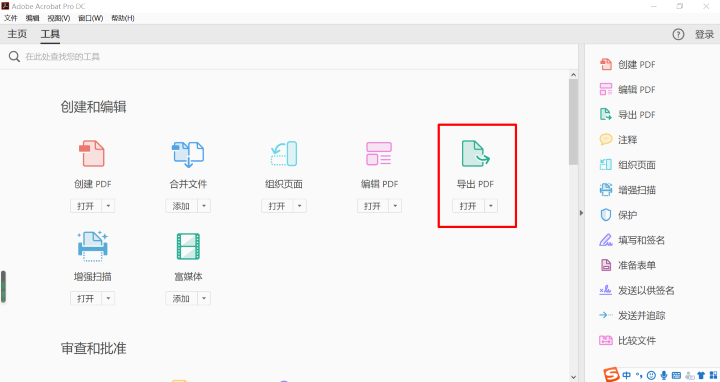Click the Sogou keyboard icon

[676, 375]
